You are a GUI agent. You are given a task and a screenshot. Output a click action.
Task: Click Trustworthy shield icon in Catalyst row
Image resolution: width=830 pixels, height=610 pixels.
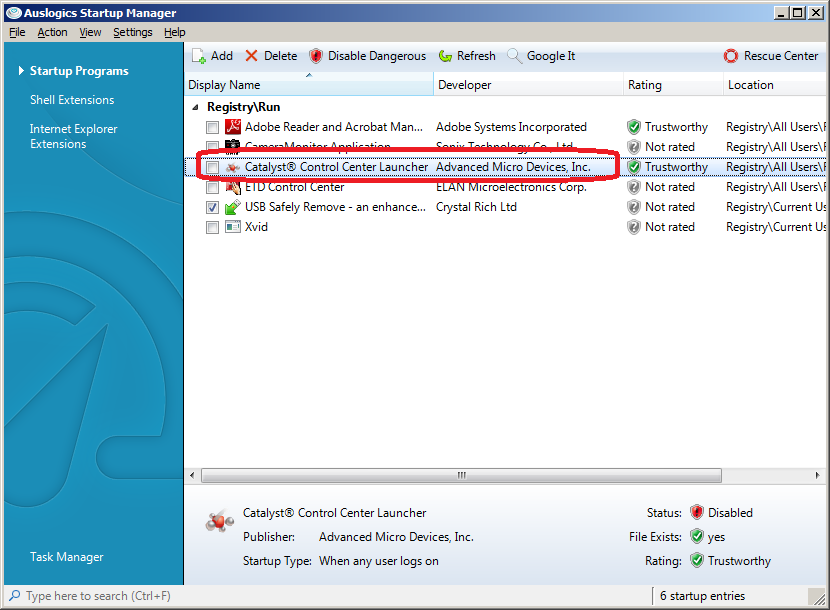(634, 167)
